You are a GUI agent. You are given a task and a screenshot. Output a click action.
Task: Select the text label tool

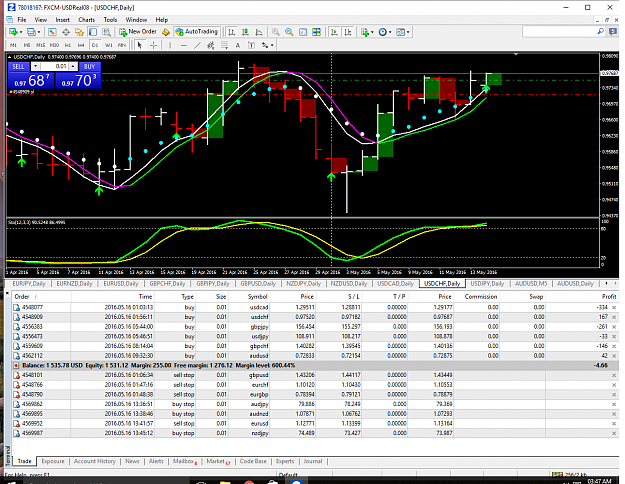pyautogui.click(x=252, y=45)
